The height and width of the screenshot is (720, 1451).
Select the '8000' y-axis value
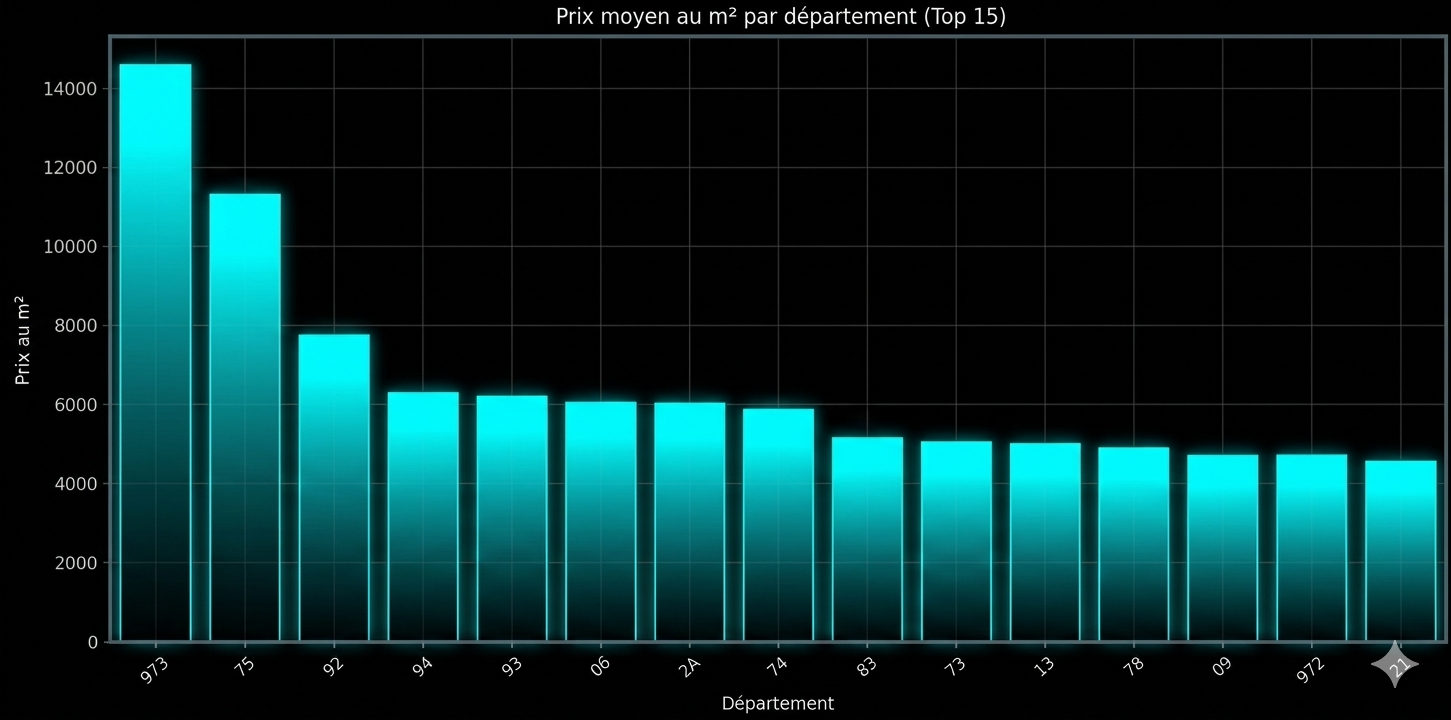click(75, 326)
